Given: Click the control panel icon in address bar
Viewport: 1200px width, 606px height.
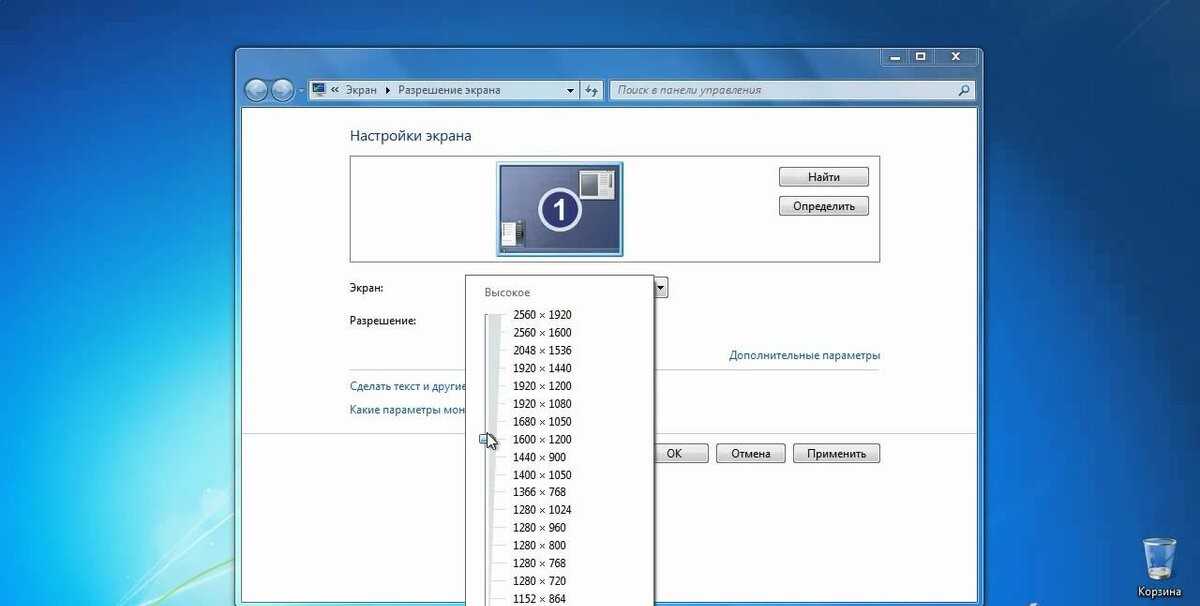Looking at the screenshot, I should click(x=319, y=90).
